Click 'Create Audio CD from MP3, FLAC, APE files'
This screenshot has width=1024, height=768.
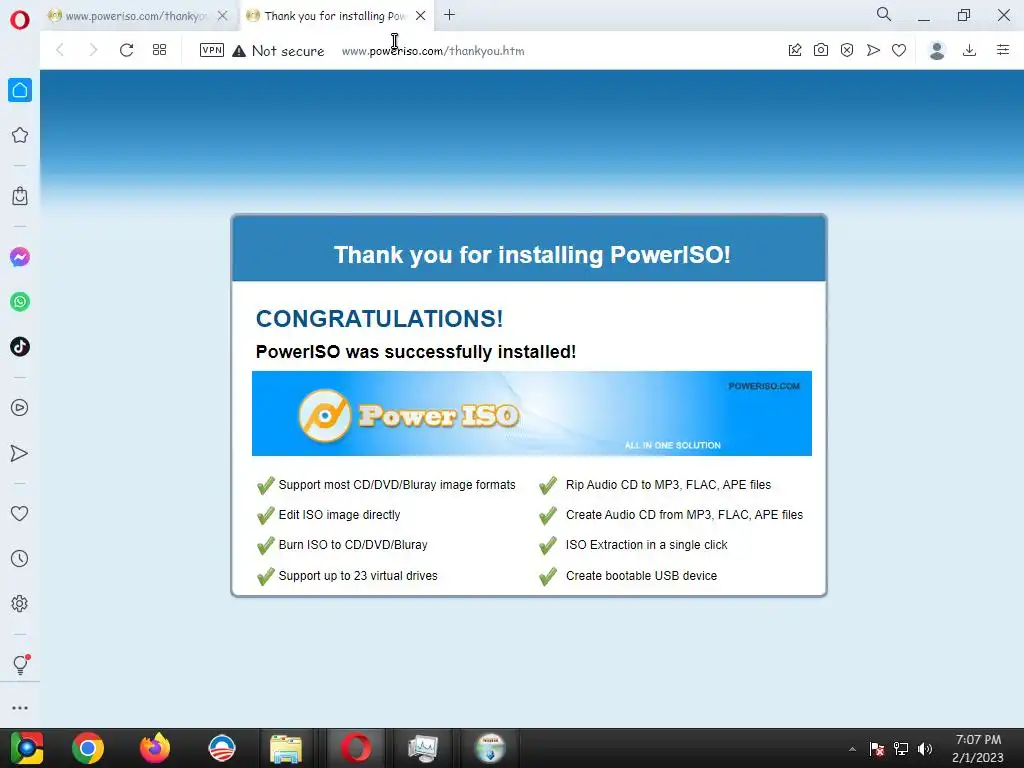click(684, 515)
